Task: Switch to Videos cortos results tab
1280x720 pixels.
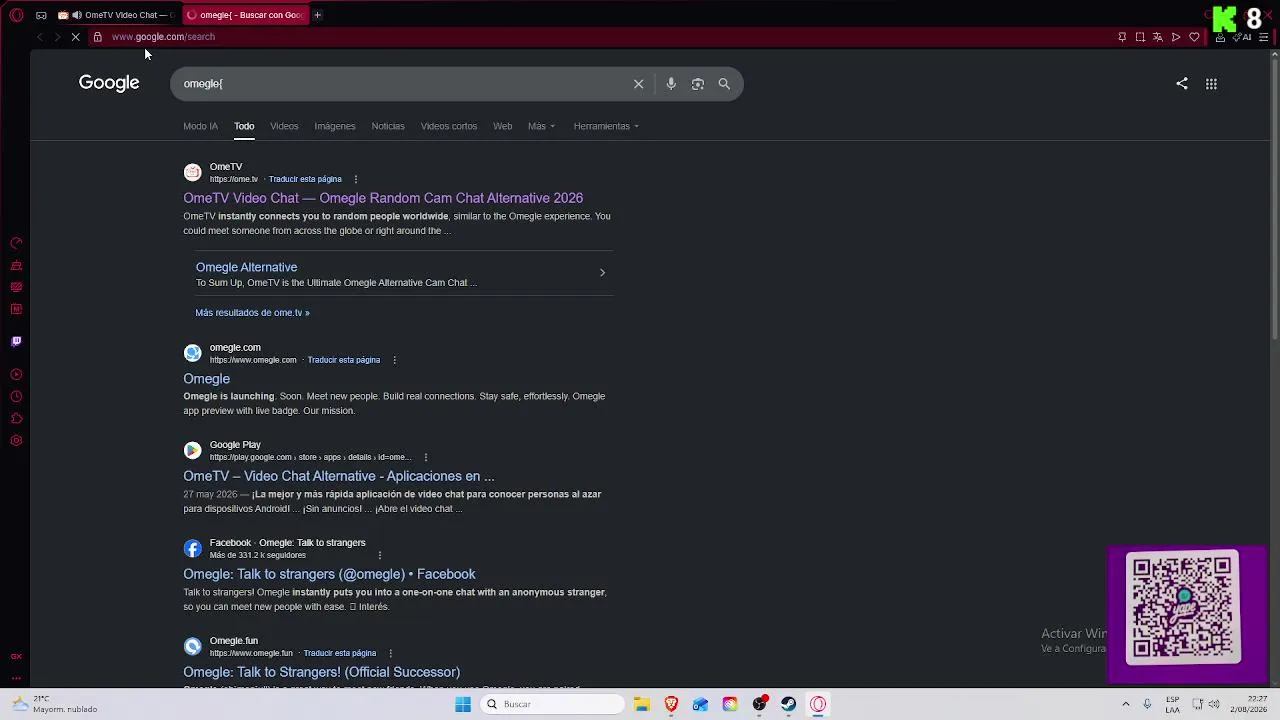Action: (449, 126)
